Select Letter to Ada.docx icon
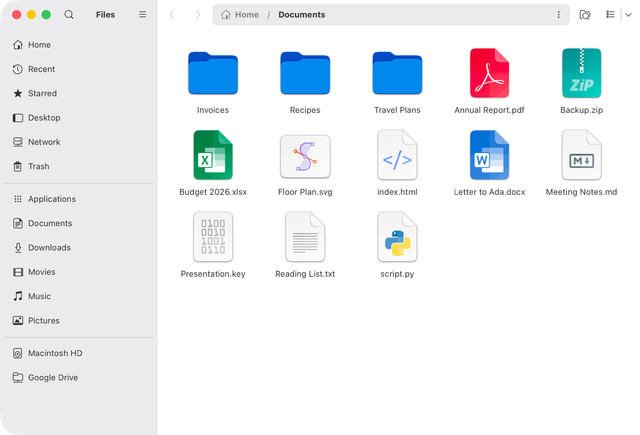640x435 pixels. point(489,155)
